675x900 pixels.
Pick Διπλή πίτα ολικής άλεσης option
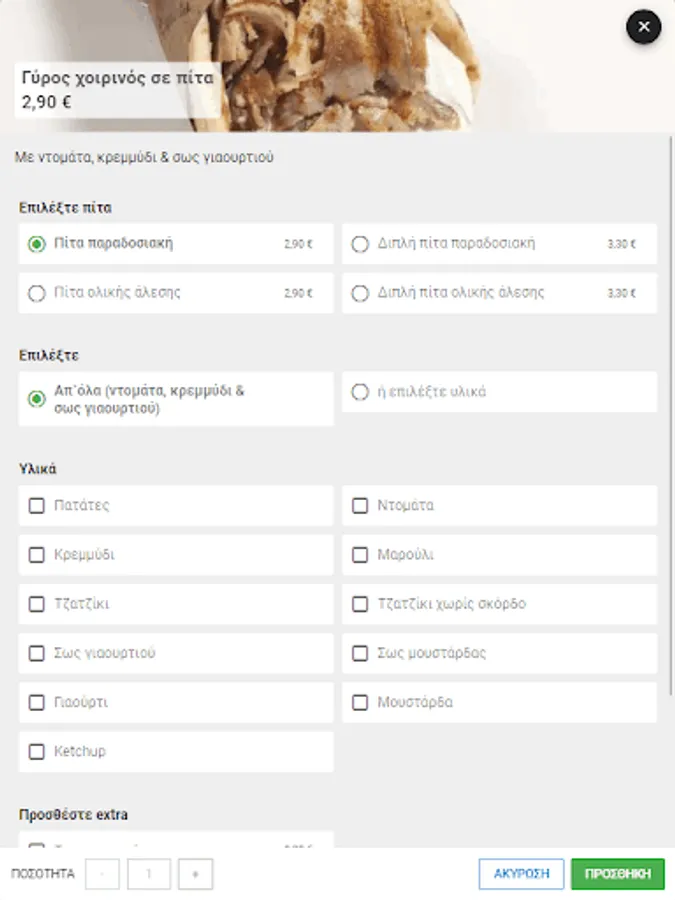click(360, 294)
